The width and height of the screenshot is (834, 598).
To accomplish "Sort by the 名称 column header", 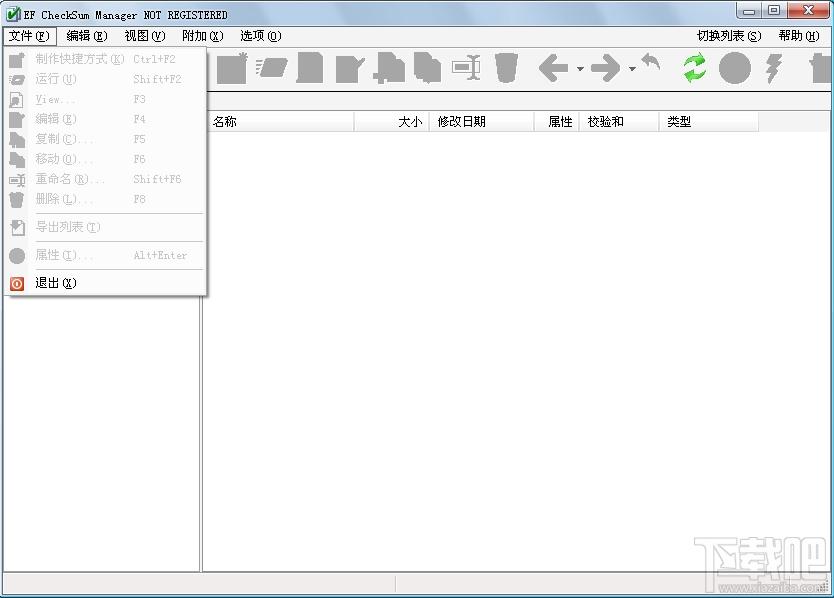I will pyautogui.click(x=280, y=122).
